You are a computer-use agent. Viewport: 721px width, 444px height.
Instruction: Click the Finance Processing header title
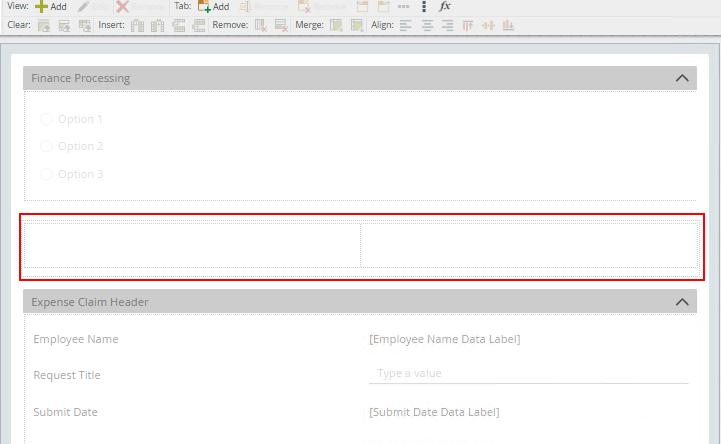[80, 78]
